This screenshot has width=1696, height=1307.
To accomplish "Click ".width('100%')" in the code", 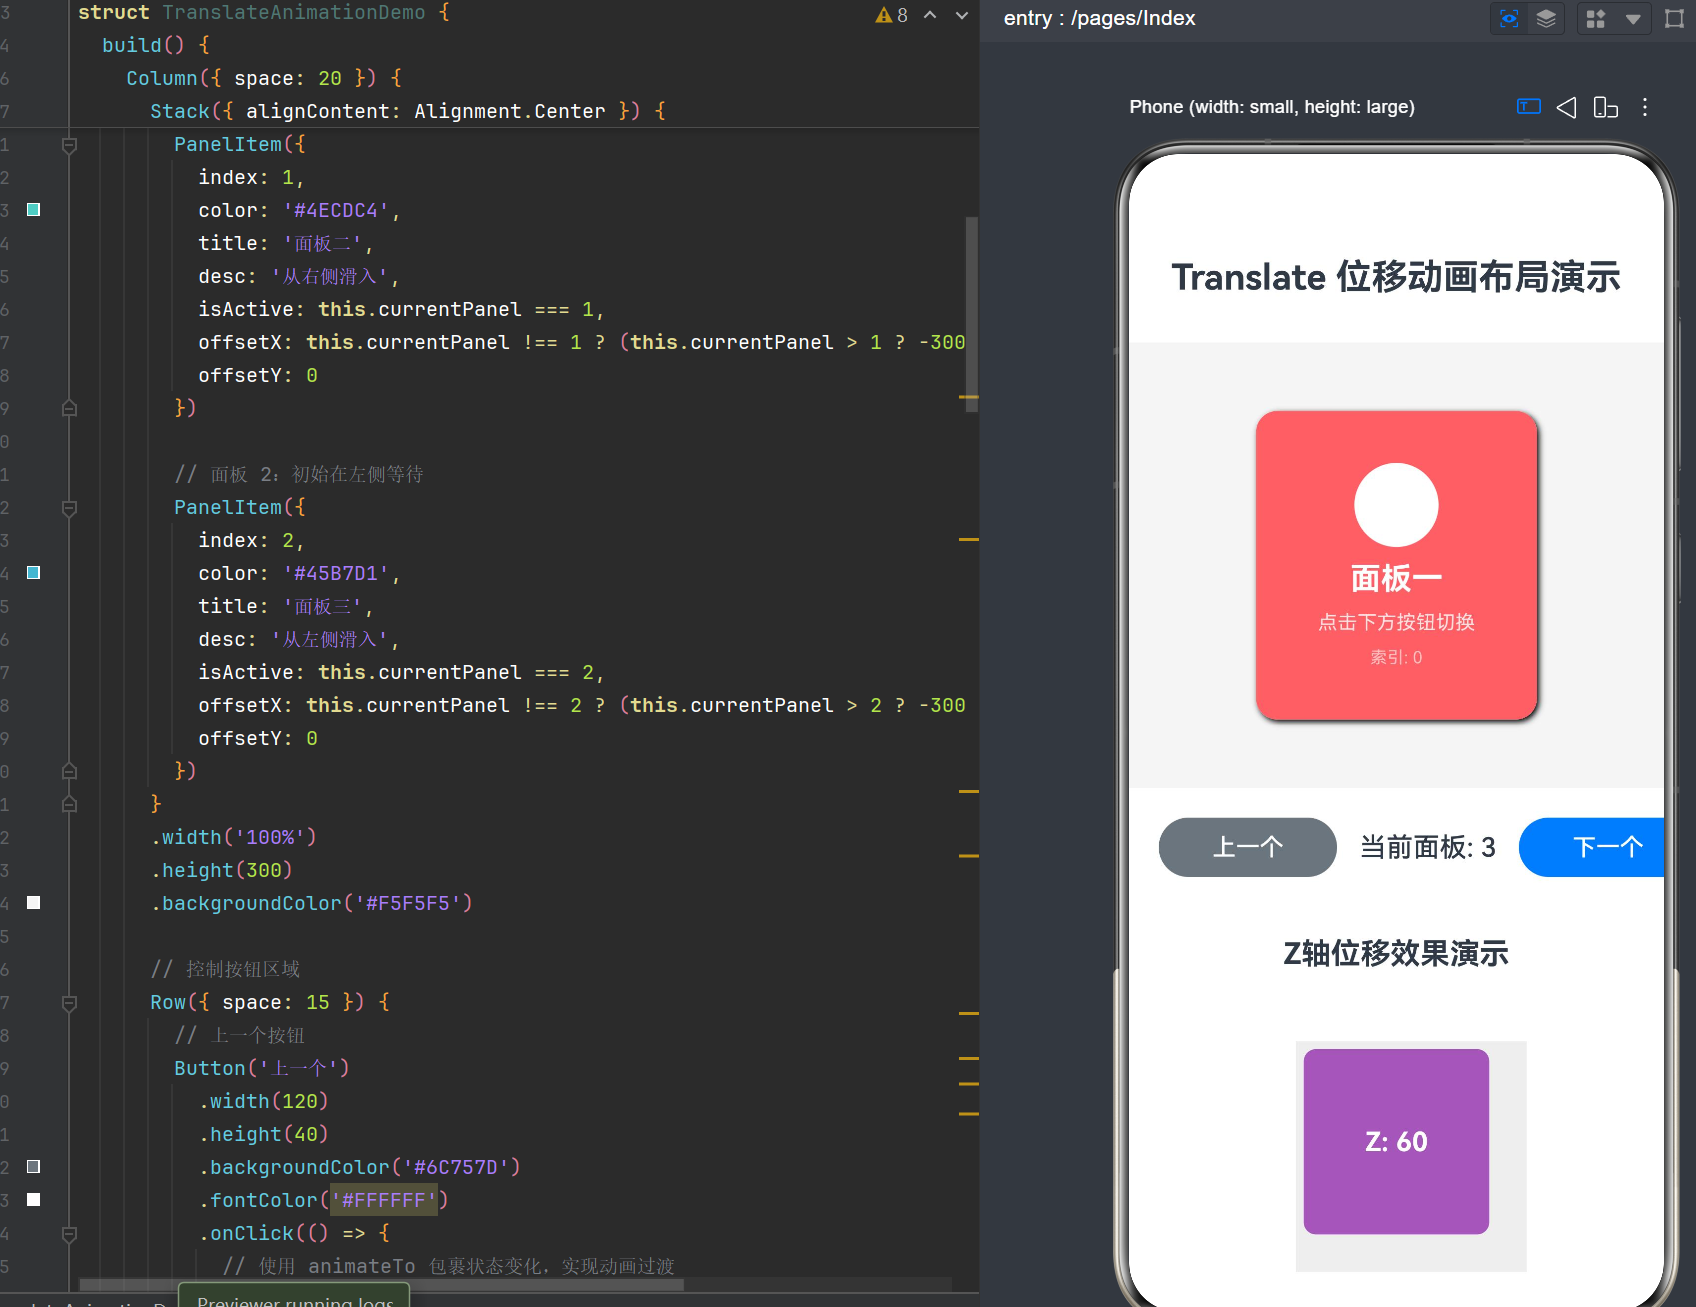I will point(234,837).
